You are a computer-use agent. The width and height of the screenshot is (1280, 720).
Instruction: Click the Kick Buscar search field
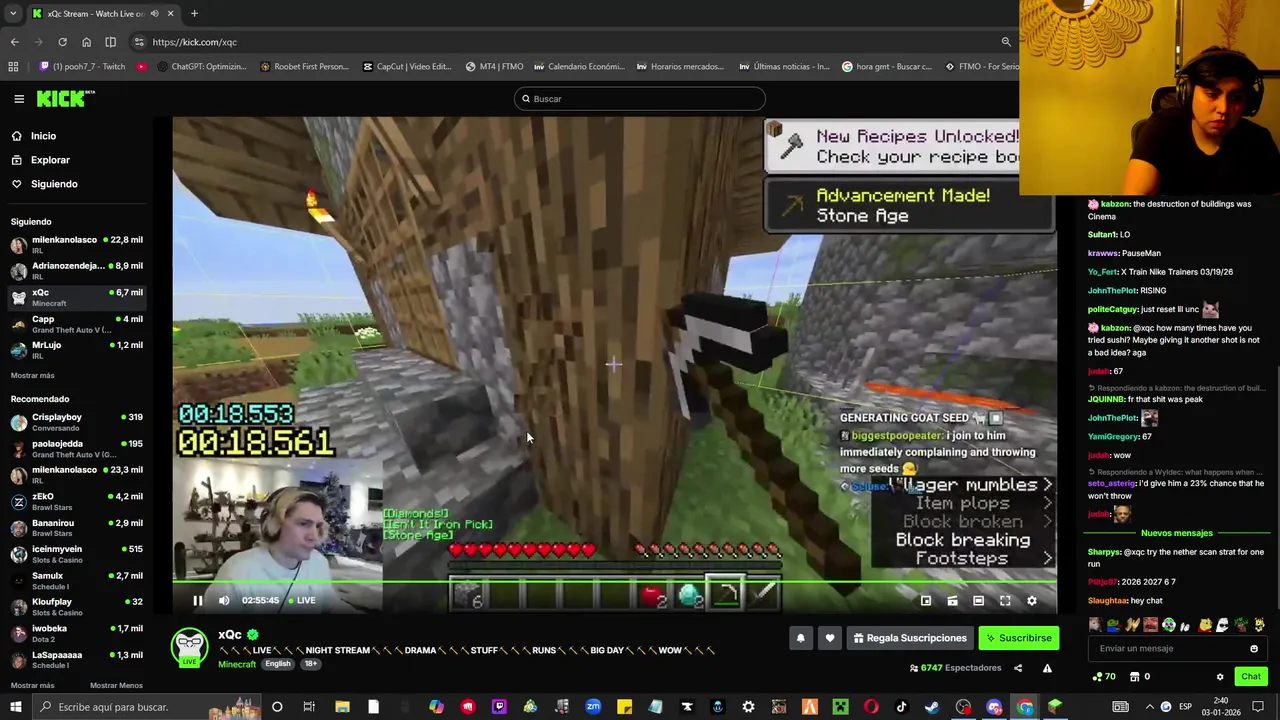(640, 99)
